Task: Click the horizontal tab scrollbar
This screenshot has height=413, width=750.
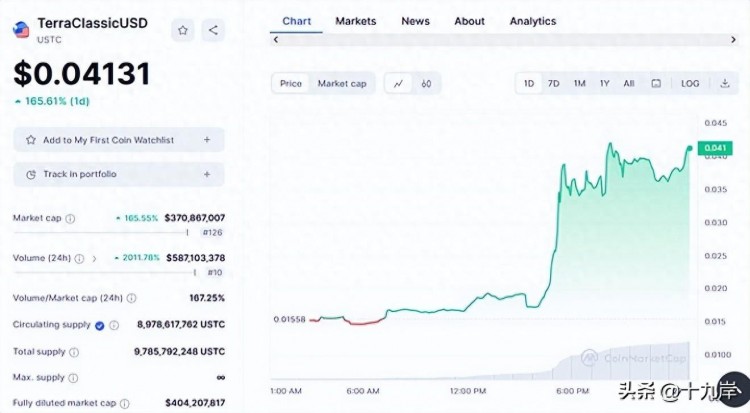Action: pos(505,40)
